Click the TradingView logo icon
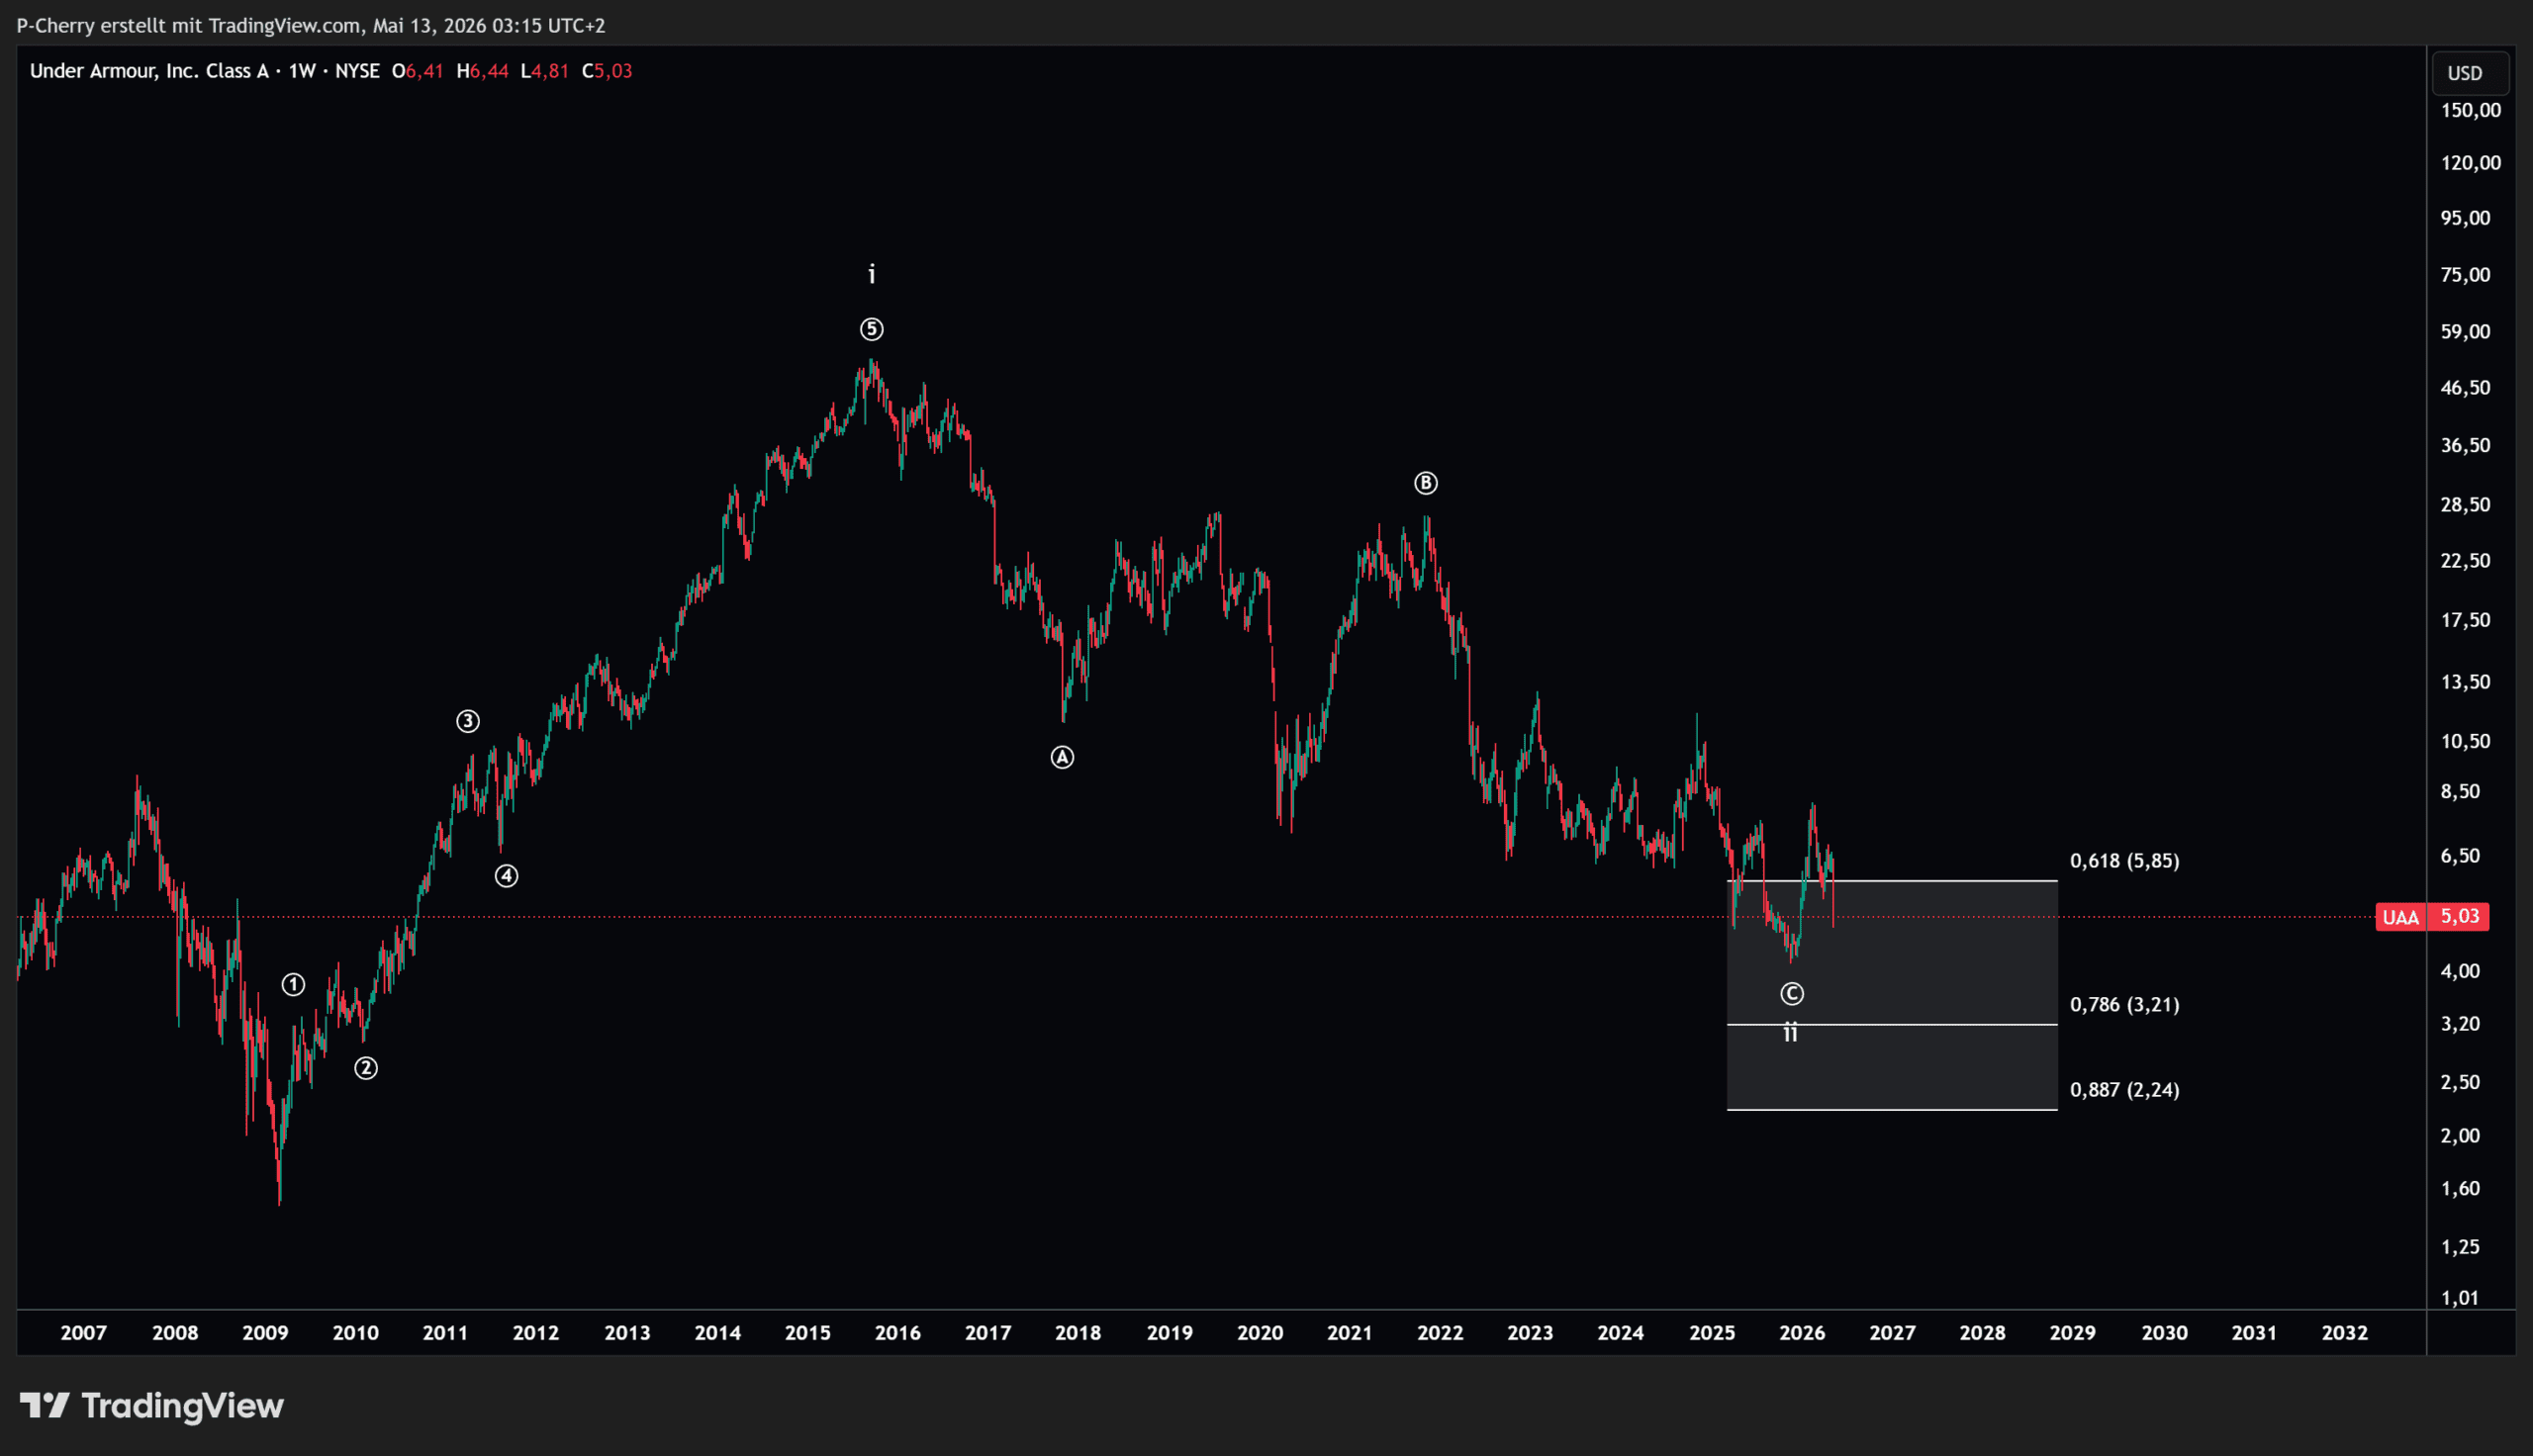 click(45, 1405)
